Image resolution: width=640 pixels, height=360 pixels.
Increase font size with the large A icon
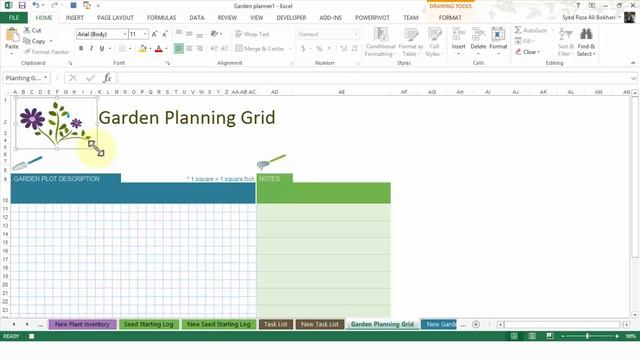(154, 34)
